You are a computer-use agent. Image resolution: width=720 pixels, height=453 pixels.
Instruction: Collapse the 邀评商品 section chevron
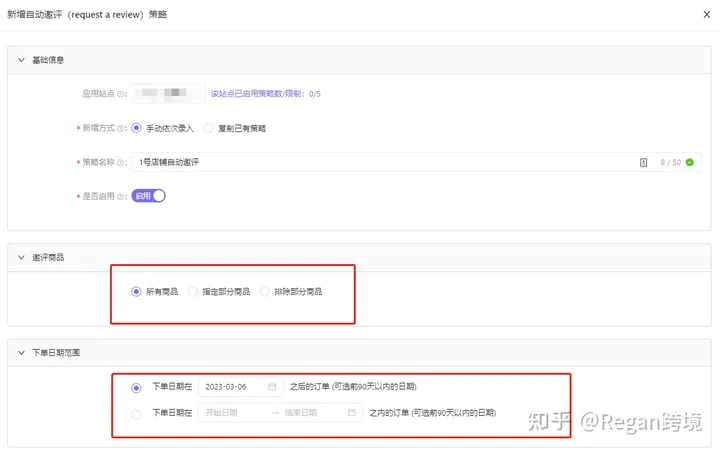[x=21, y=257]
